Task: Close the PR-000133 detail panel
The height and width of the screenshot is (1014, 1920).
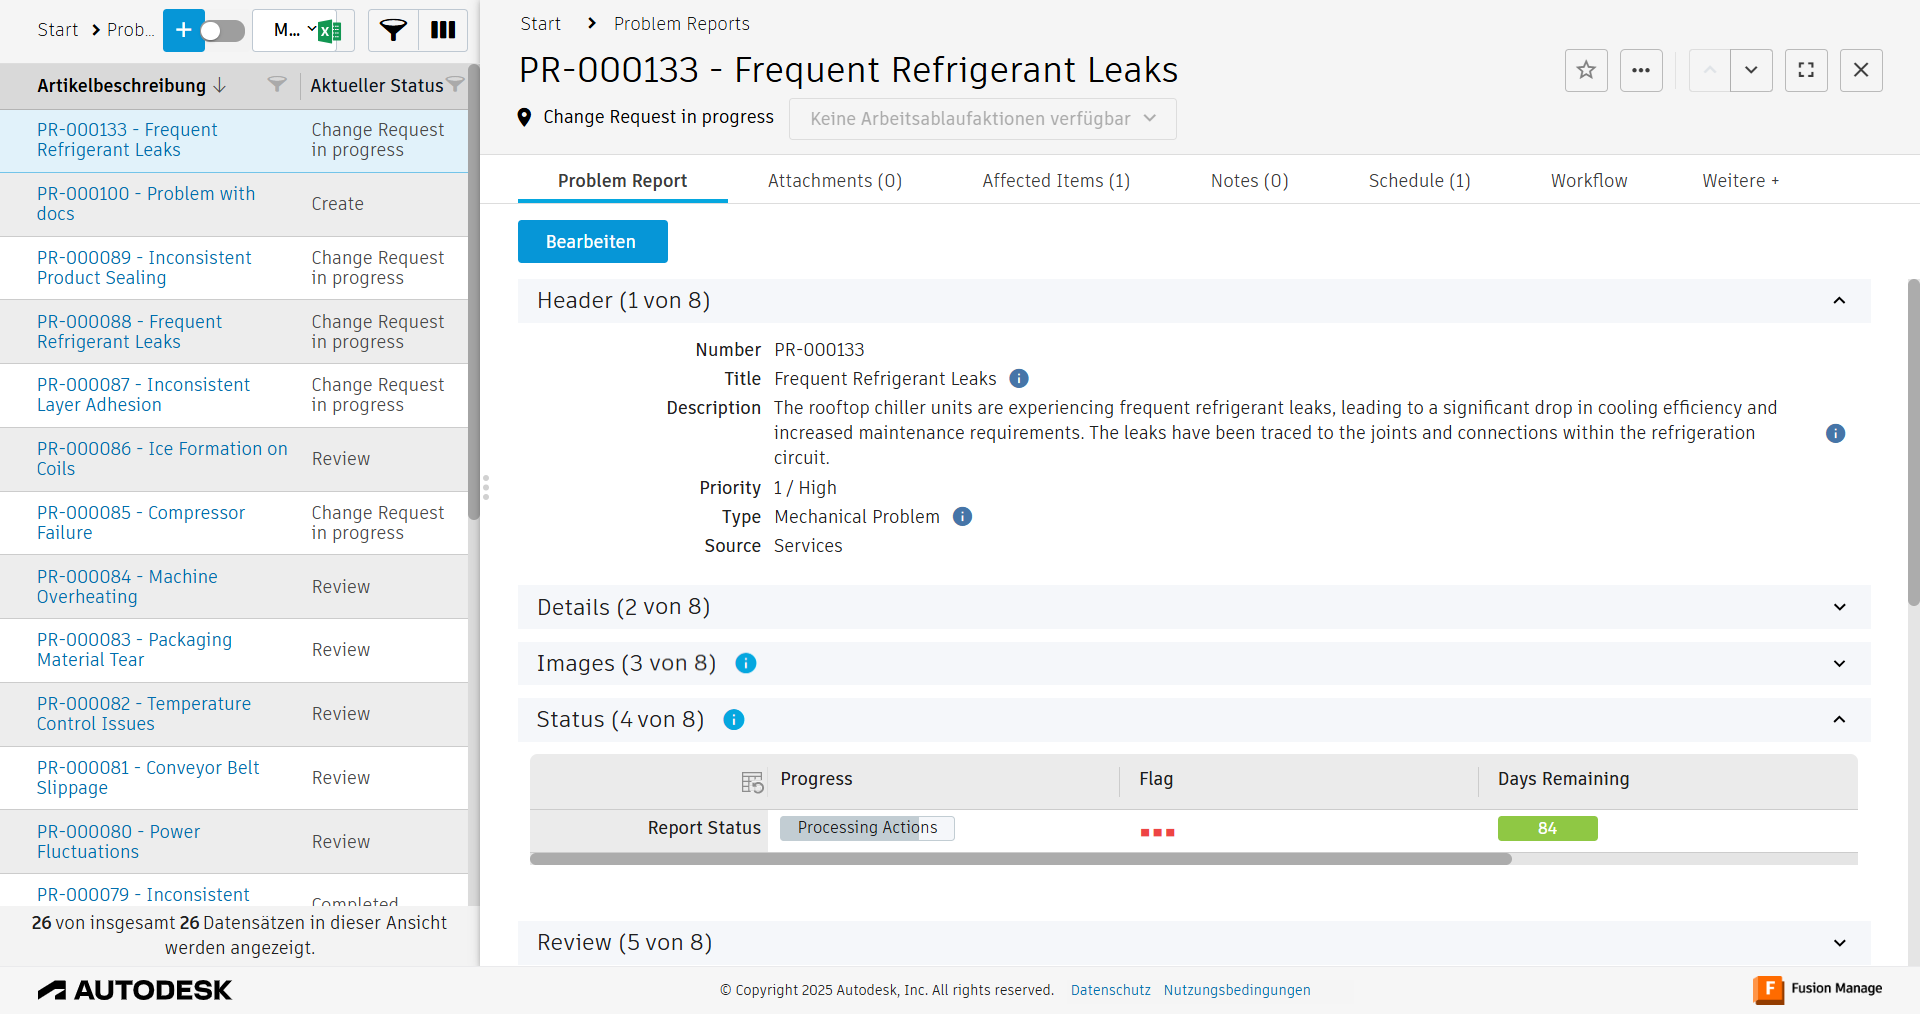Action: [1861, 70]
